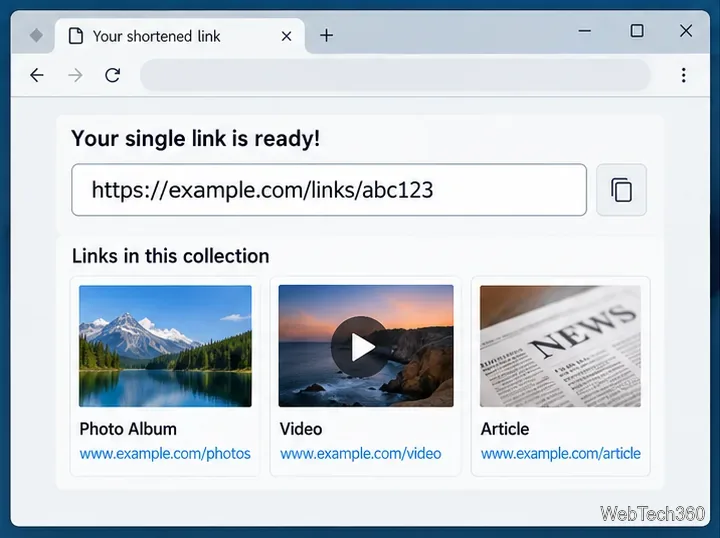Copy the shortened link with the copy icon
720x538 pixels.
pos(621,190)
